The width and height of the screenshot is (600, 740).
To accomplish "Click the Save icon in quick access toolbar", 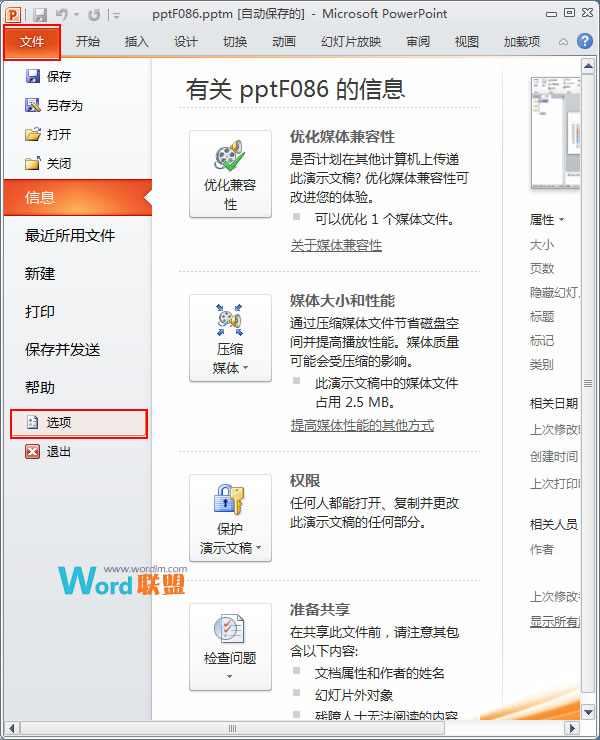I will (40, 15).
